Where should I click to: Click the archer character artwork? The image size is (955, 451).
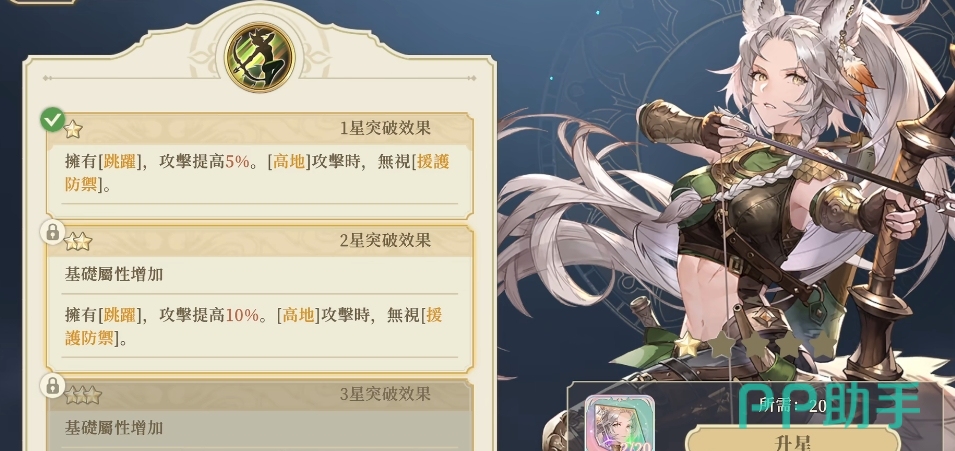coord(761,195)
